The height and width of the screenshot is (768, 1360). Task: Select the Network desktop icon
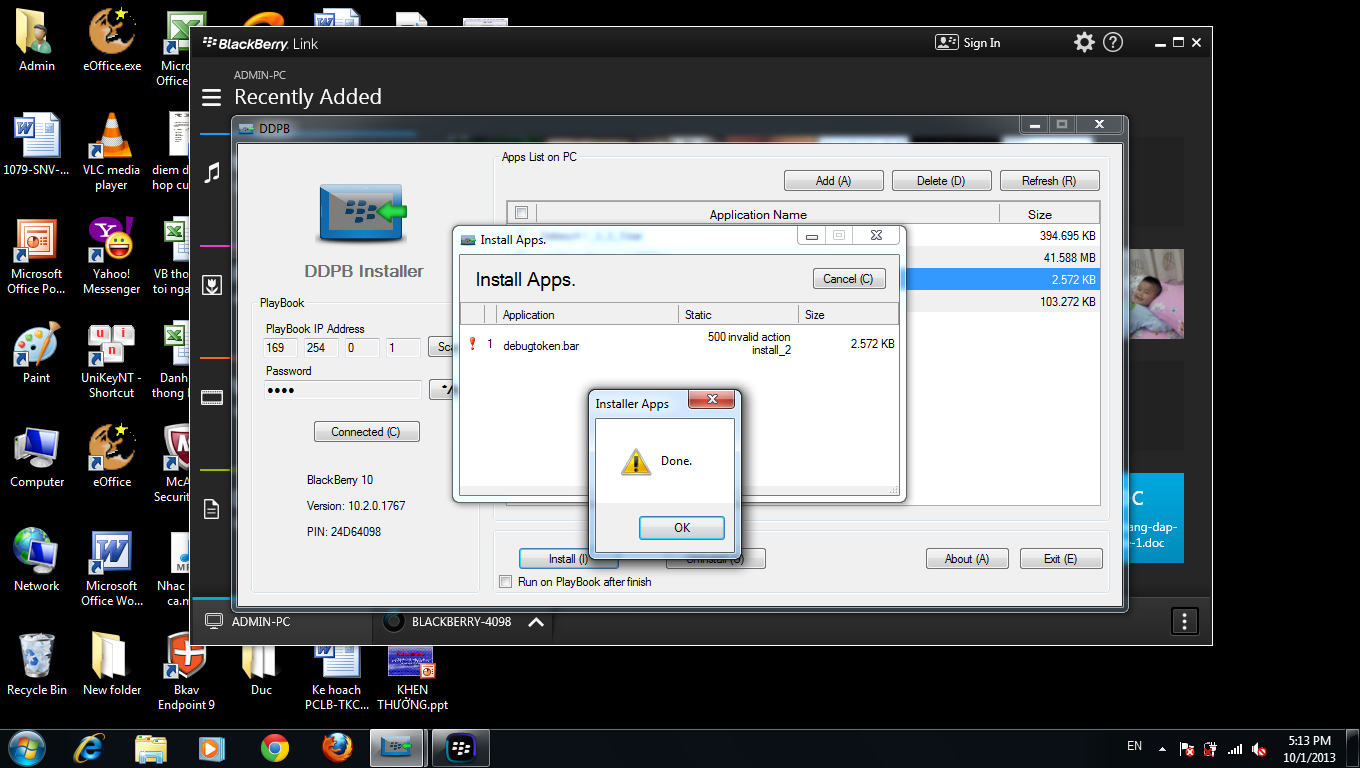37,561
